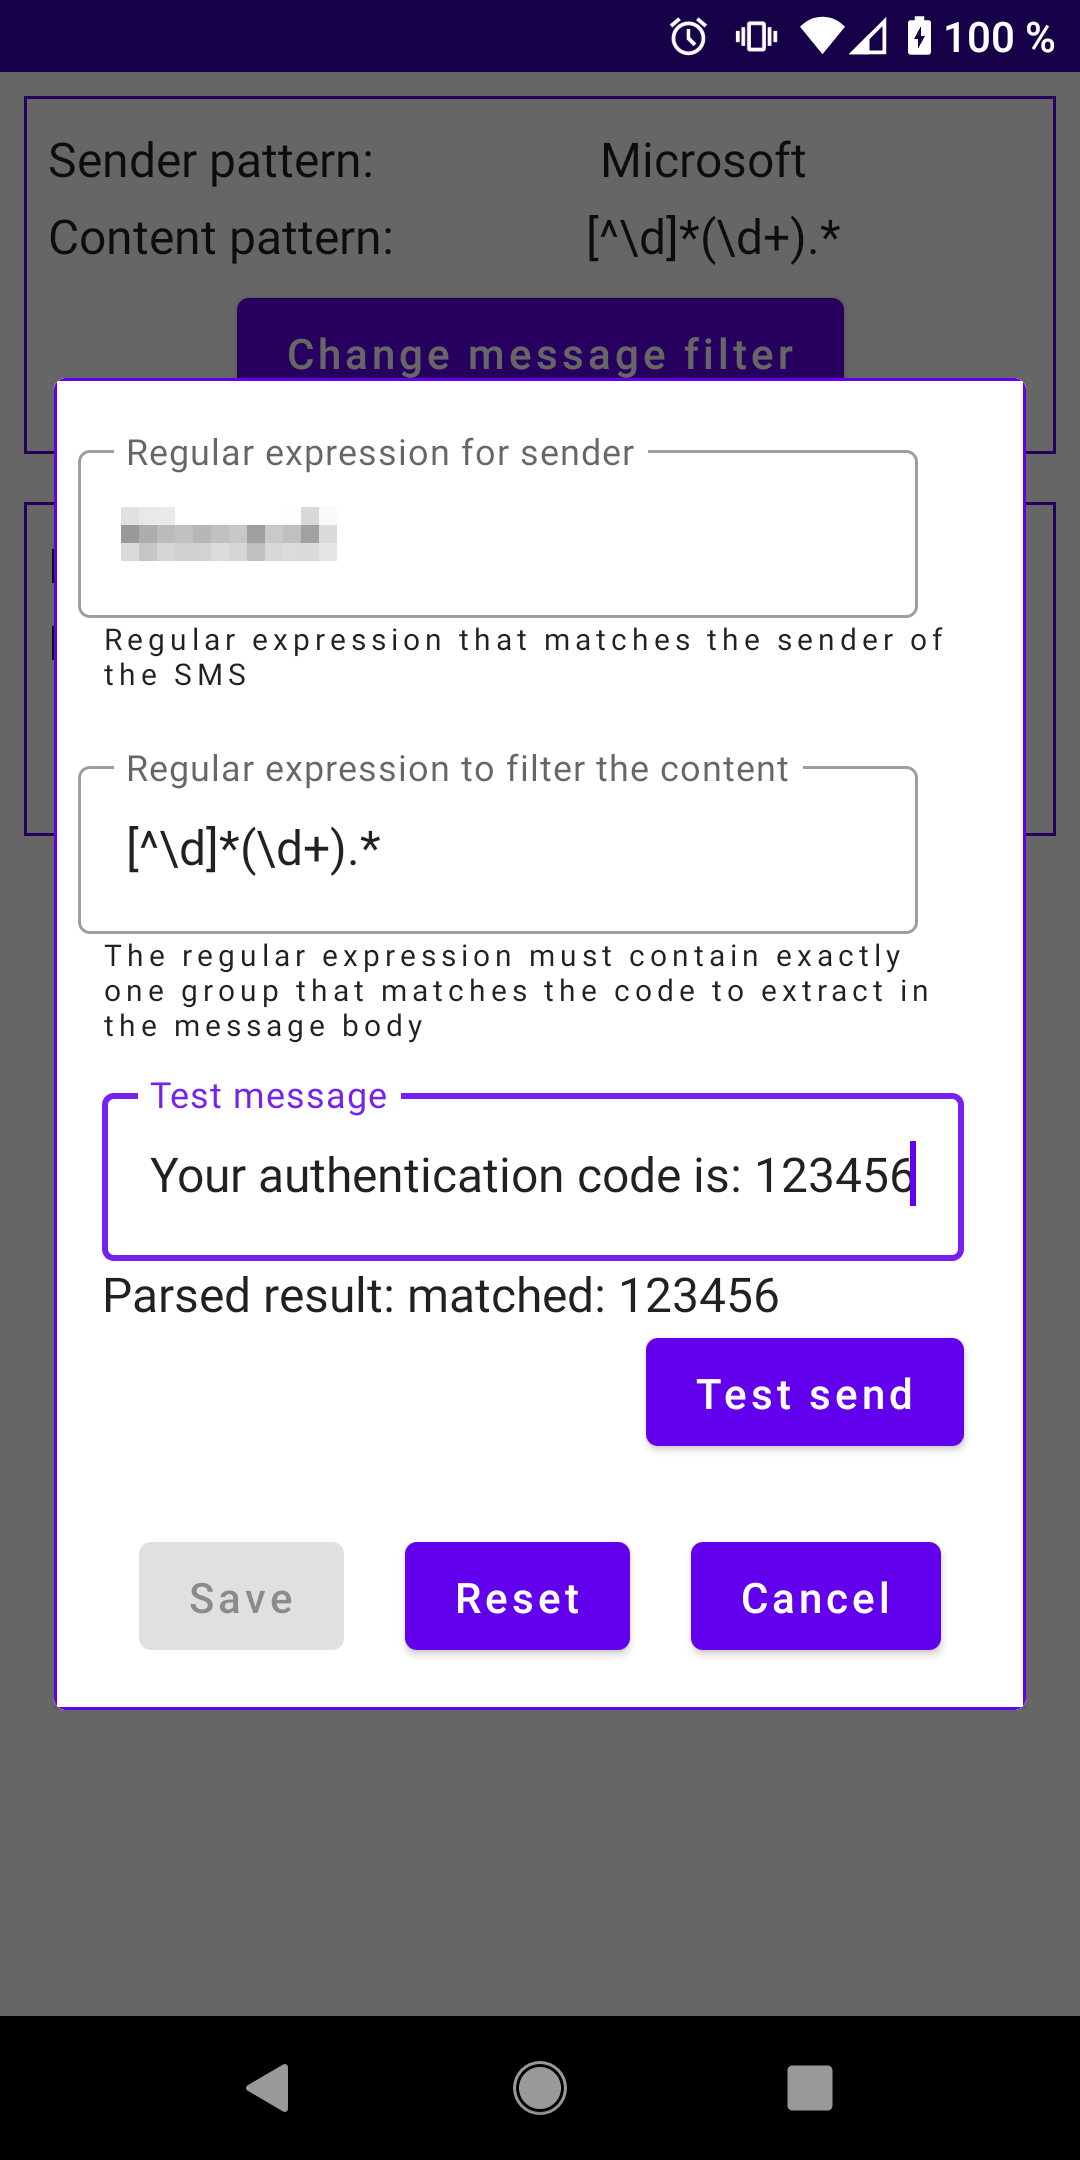This screenshot has height=2160, width=1080.
Task: Focus the sender regular expression field
Action: tap(498, 534)
